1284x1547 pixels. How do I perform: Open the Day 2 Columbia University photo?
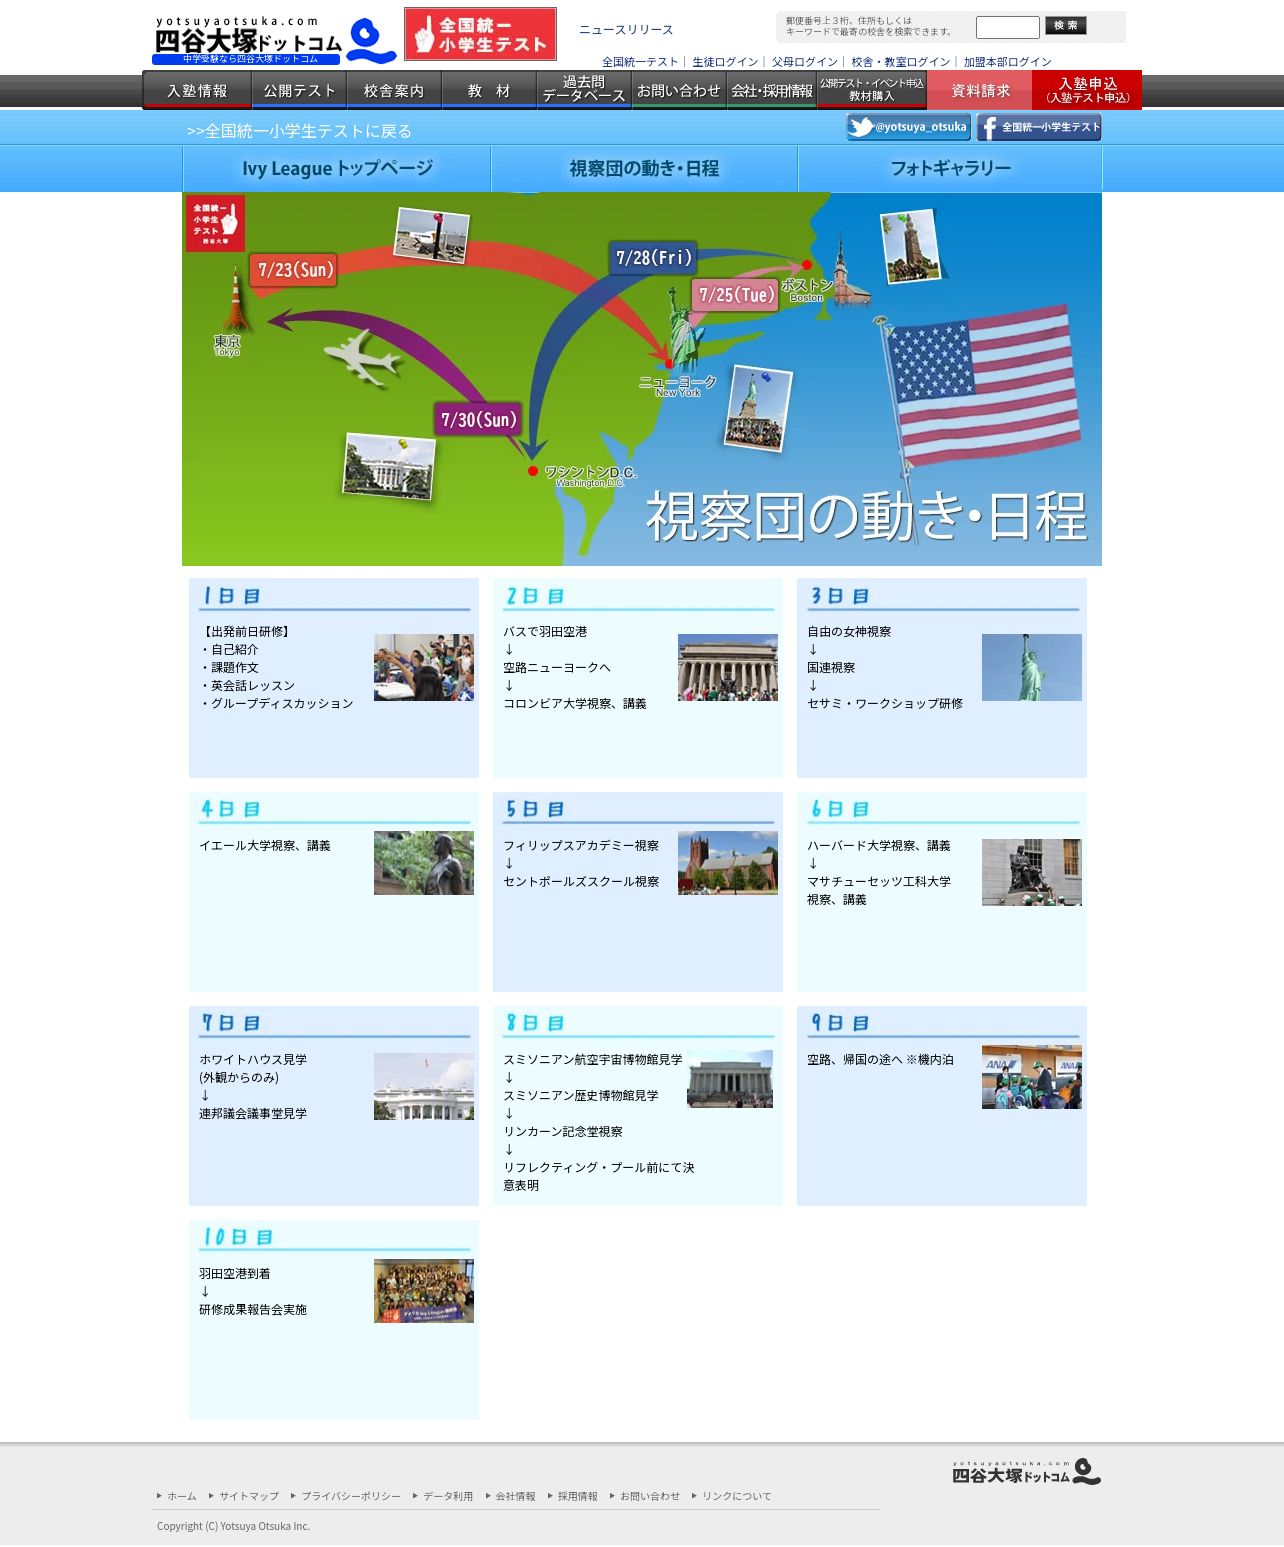(728, 667)
